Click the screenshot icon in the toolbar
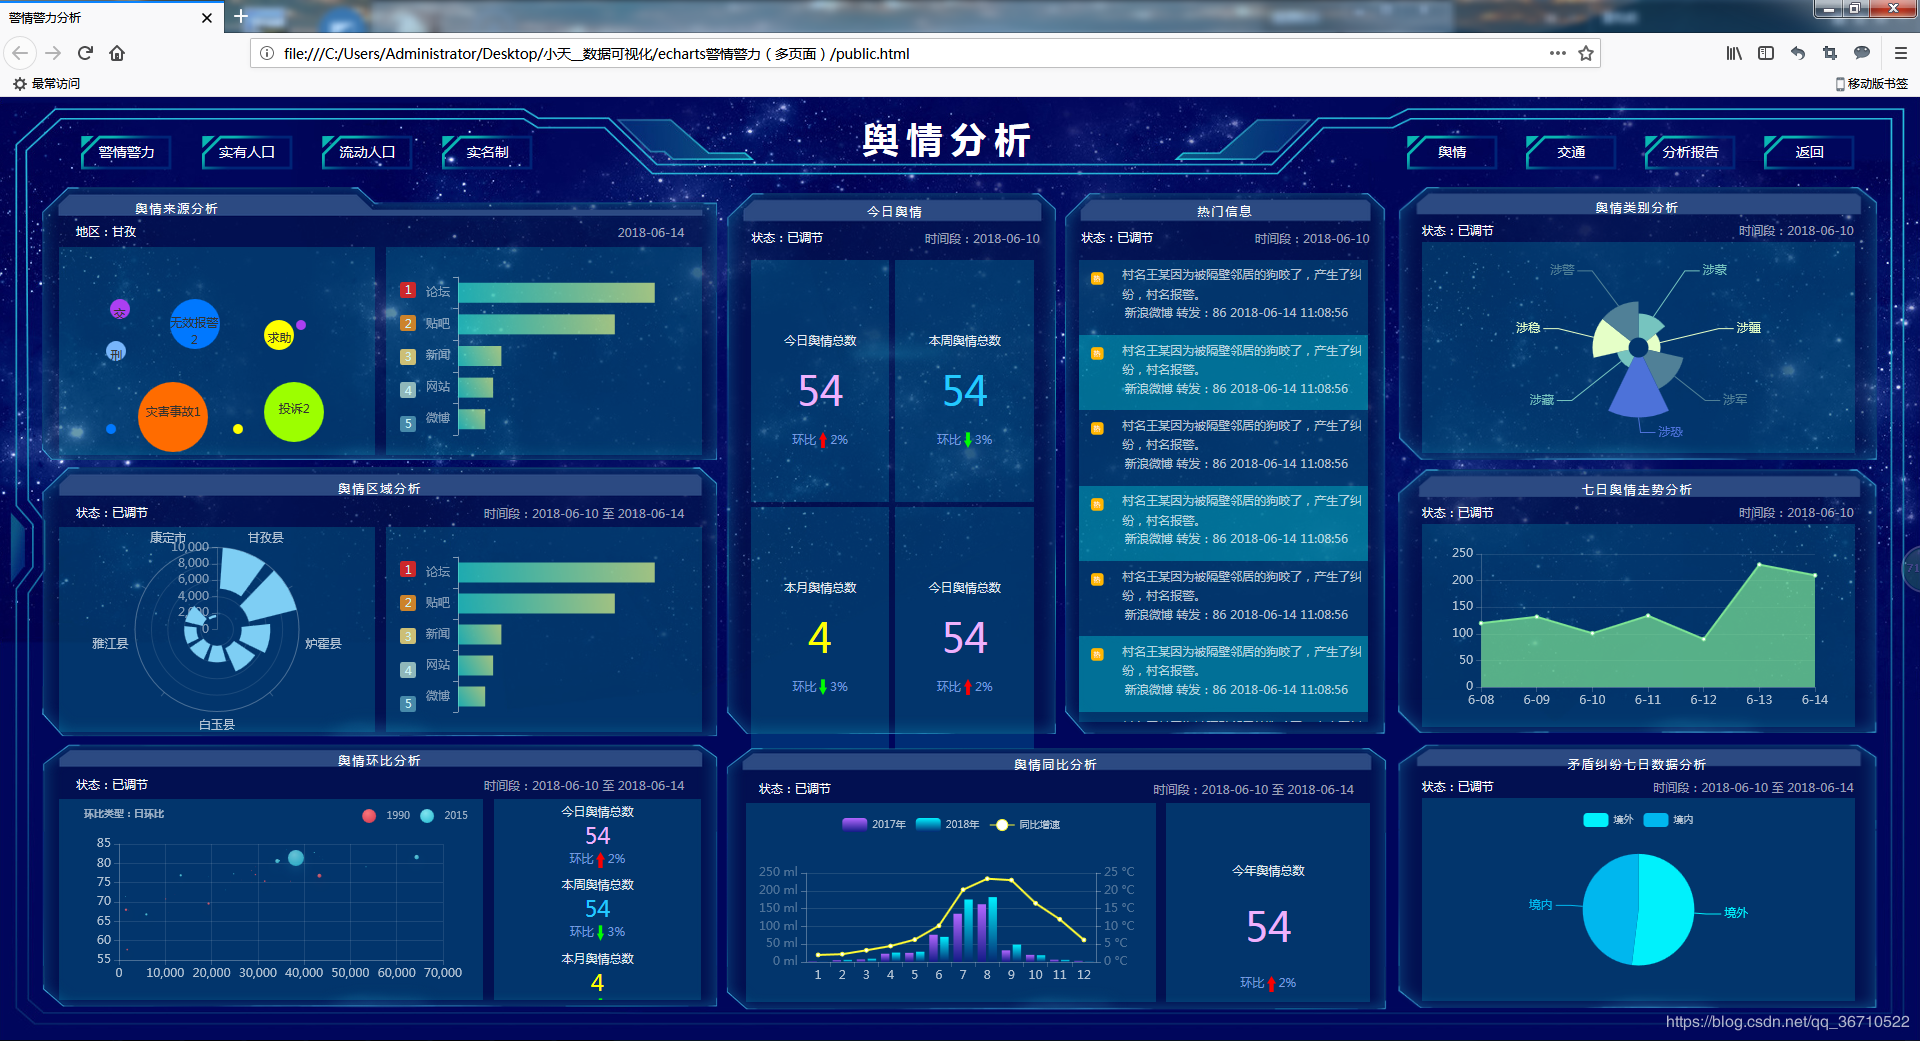1920x1041 pixels. (x=1829, y=53)
